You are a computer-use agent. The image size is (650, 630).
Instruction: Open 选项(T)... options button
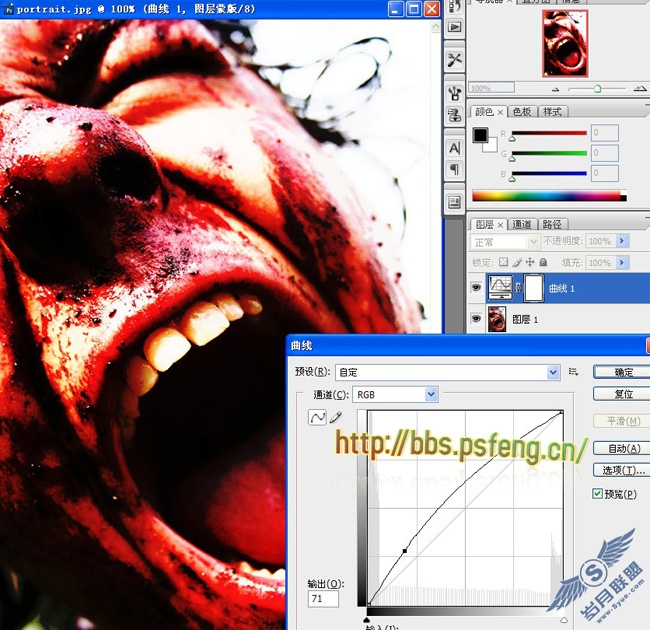[621, 470]
